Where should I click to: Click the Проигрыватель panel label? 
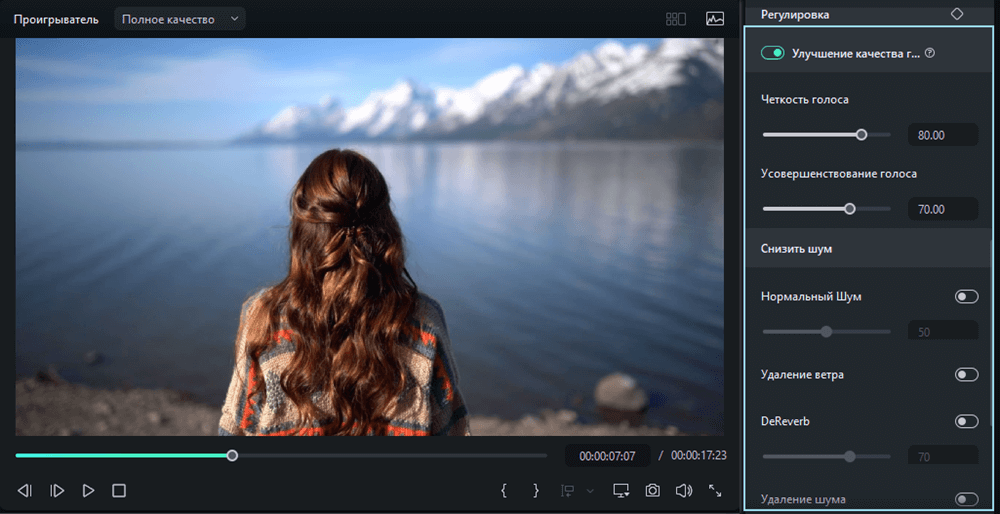click(56, 19)
